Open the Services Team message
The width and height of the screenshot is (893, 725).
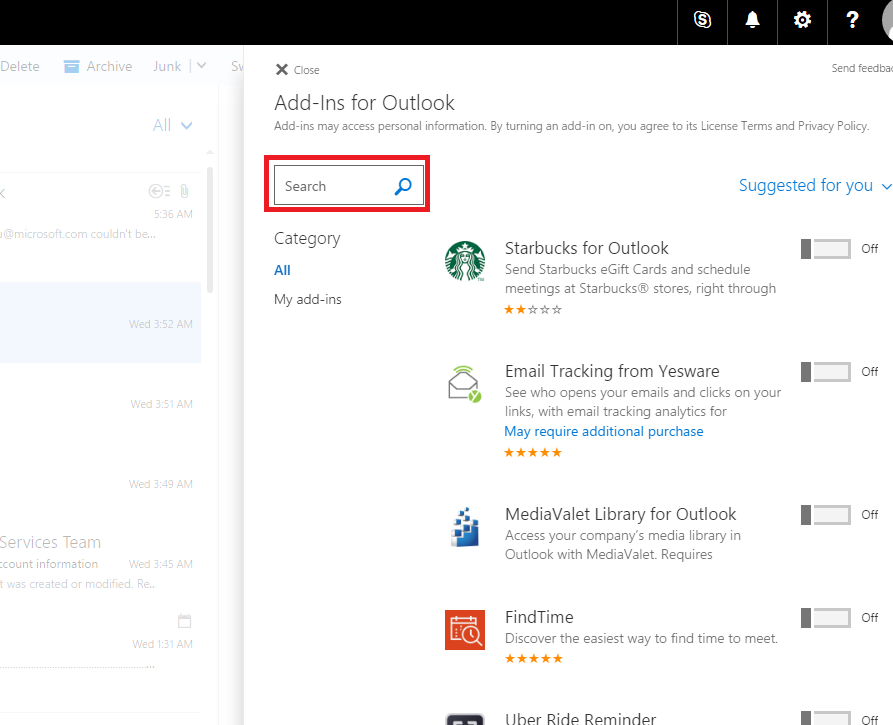coord(100,563)
